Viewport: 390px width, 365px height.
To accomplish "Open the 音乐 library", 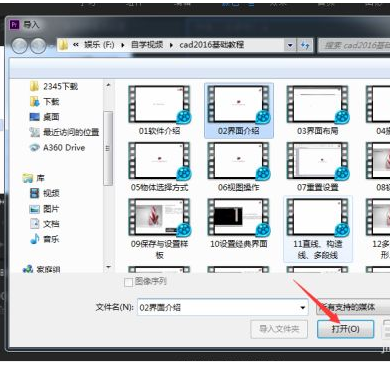I will 45,239.
